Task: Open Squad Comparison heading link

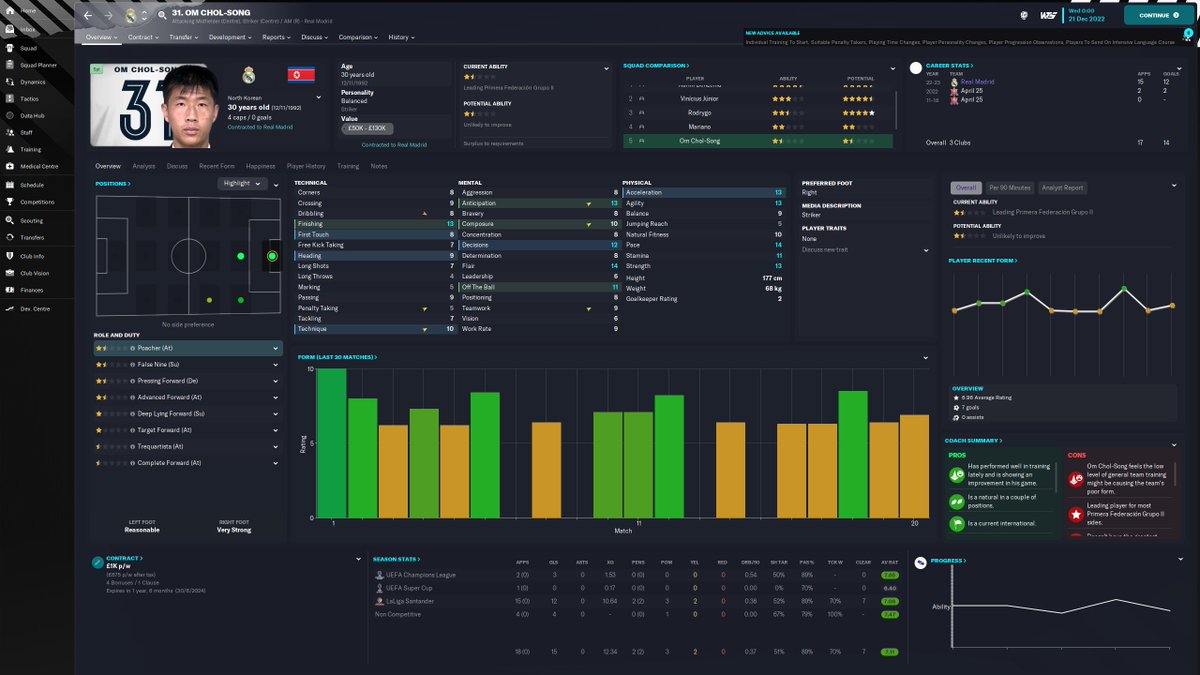Action: 654,66
